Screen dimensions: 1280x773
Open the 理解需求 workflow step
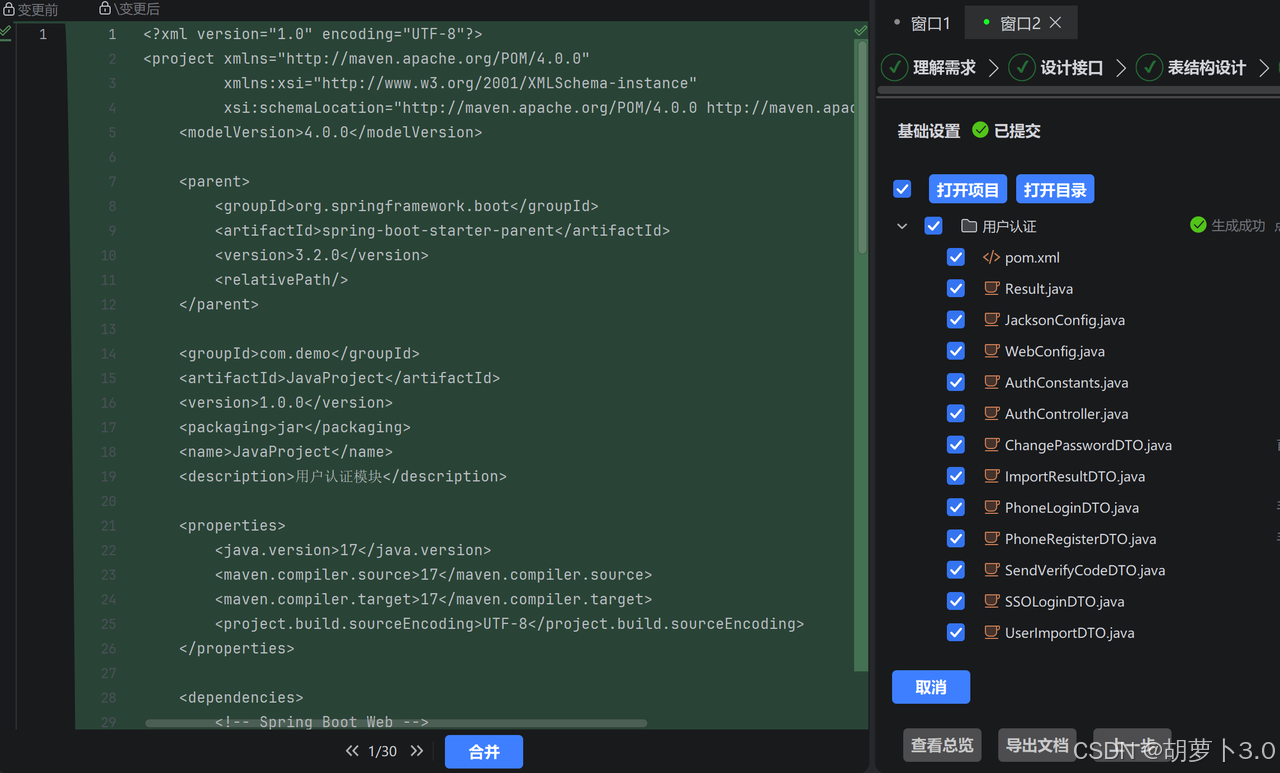tap(944, 68)
